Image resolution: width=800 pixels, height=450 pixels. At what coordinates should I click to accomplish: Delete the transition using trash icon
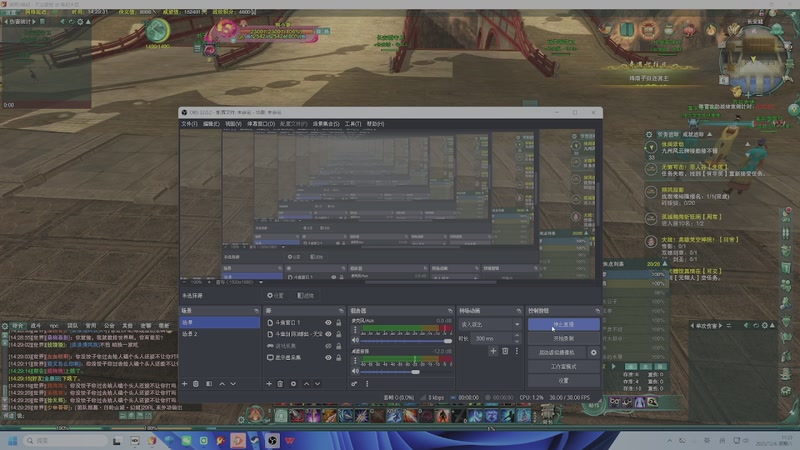(x=505, y=351)
